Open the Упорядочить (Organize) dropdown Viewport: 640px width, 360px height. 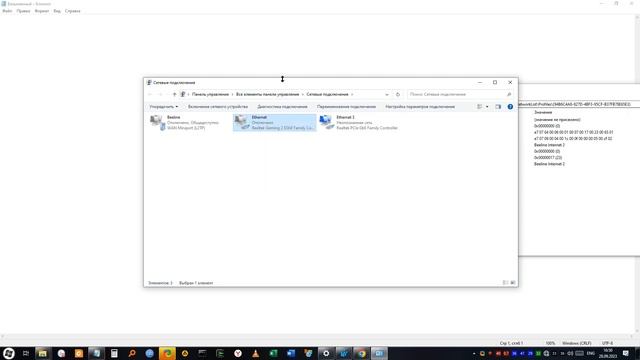(x=164, y=107)
